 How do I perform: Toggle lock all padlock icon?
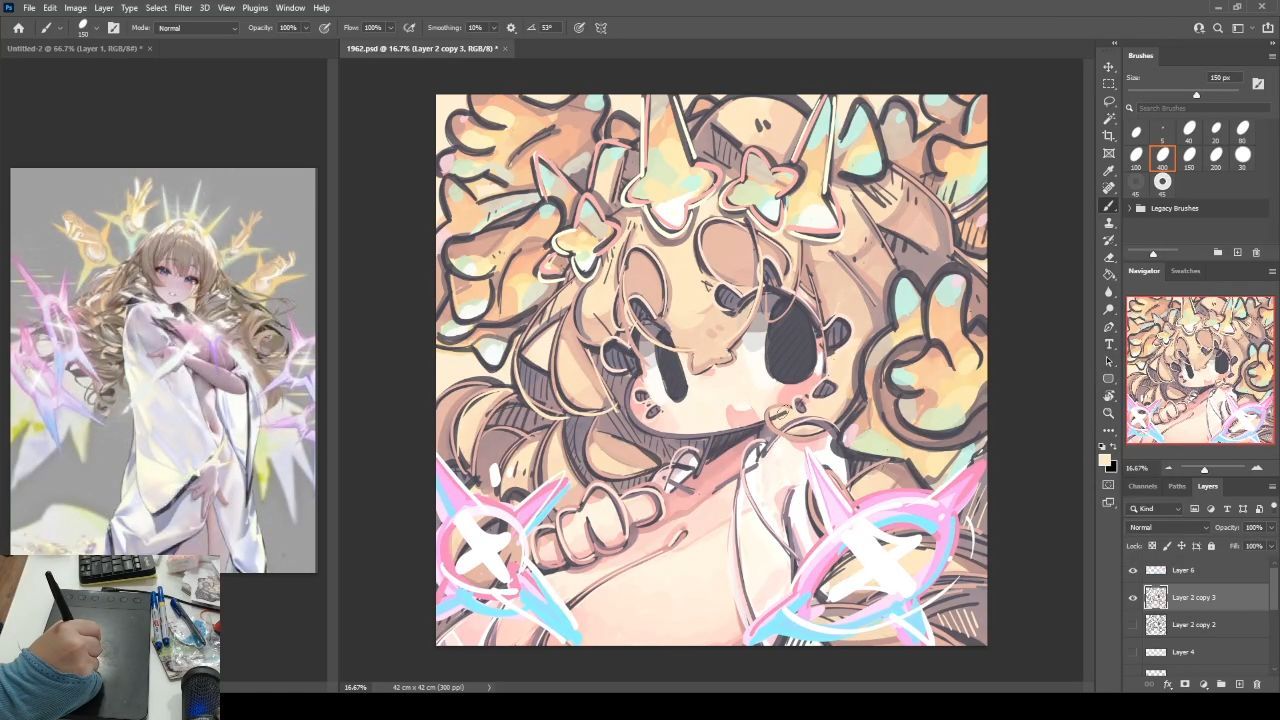click(1211, 546)
